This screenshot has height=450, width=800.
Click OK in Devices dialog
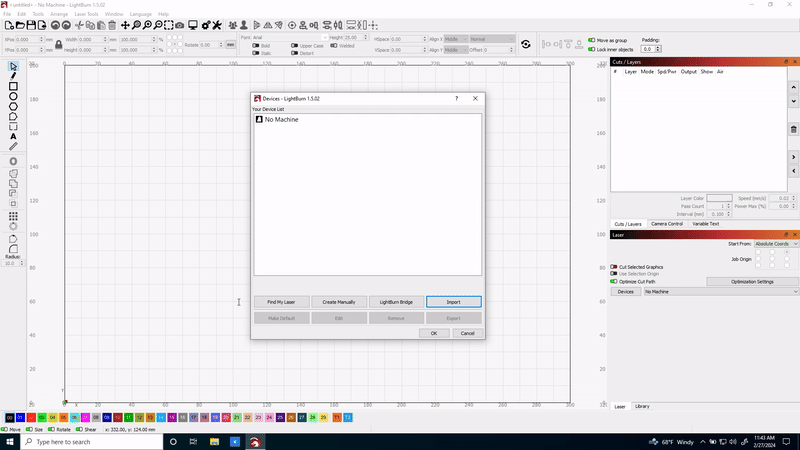pyautogui.click(x=434, y=333)
